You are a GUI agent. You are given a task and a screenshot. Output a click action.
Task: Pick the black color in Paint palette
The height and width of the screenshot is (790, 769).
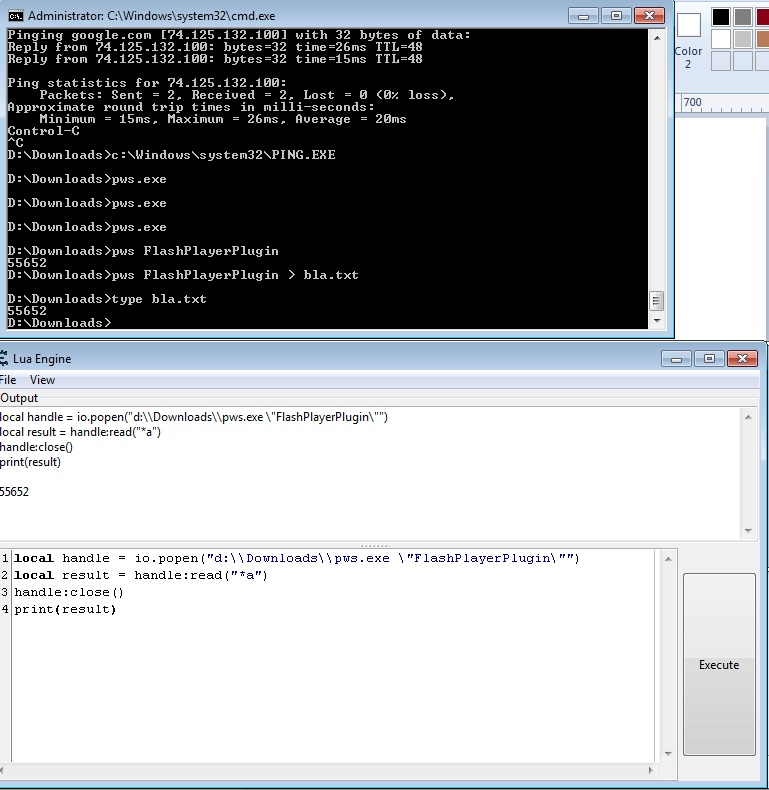[721, 17]
